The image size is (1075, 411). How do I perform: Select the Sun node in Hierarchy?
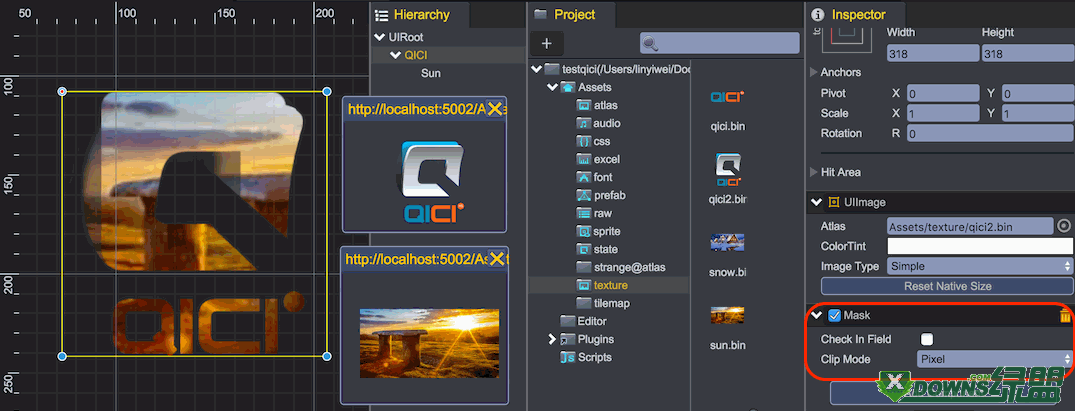point(431,73)
